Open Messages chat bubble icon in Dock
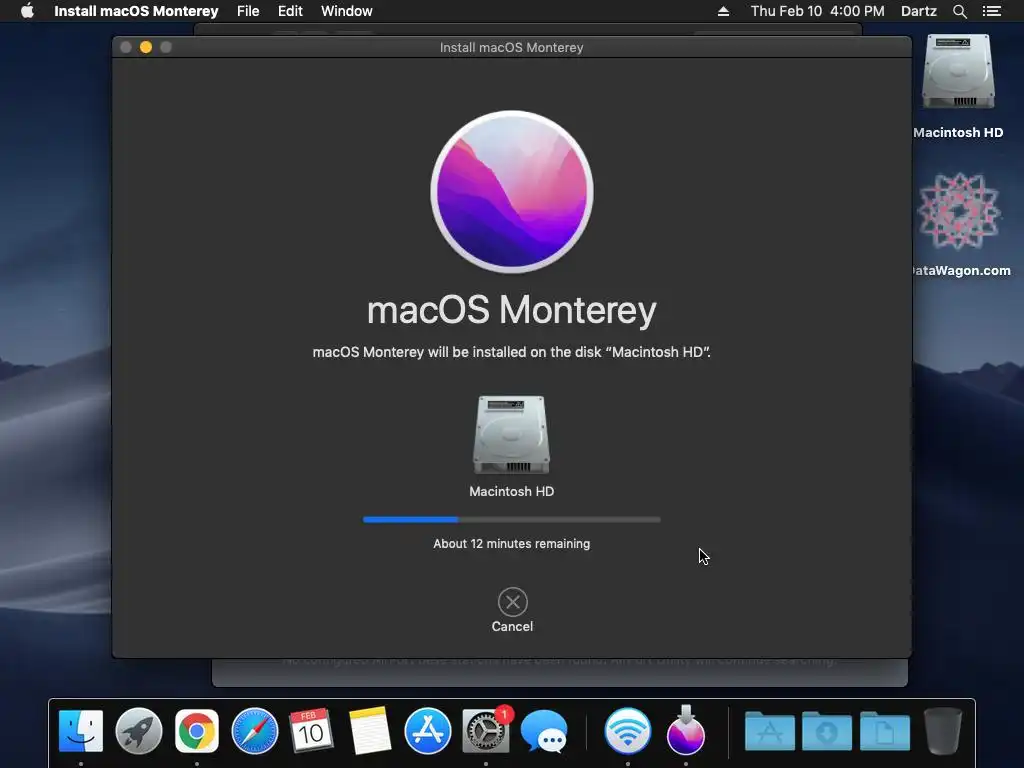Viewport: 1024px width, 768px height. click(544, 731)
